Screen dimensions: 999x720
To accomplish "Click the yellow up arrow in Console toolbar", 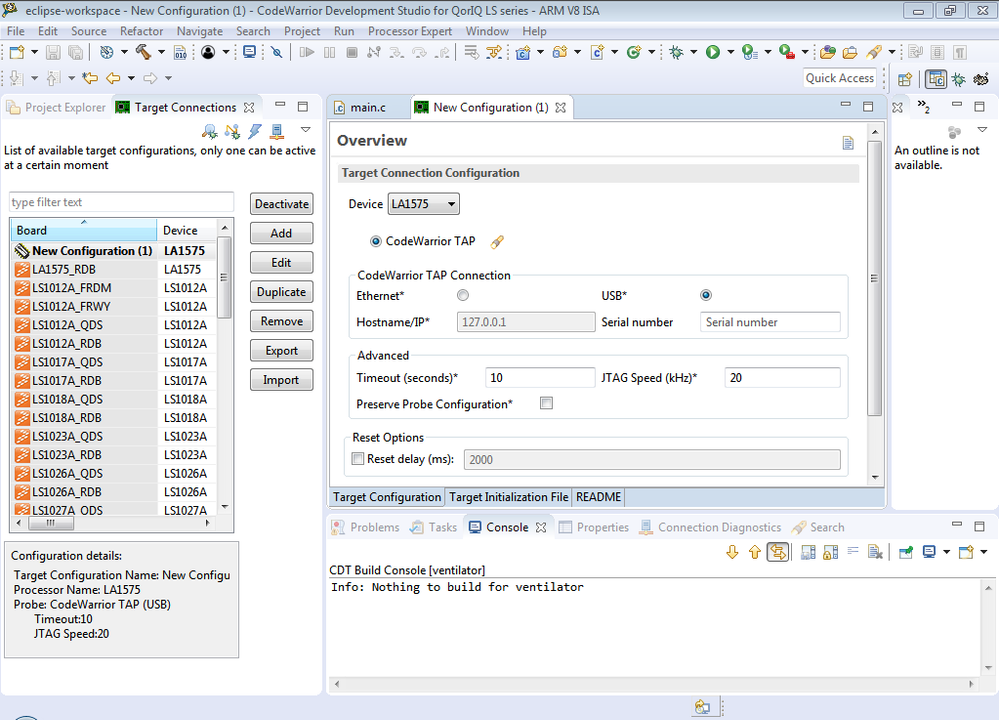I will [x=755, y=552].
